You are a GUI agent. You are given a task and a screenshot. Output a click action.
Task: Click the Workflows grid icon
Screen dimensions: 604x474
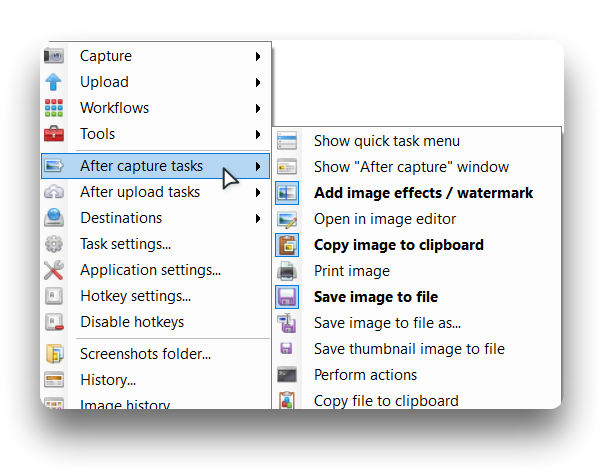point(55,108)
